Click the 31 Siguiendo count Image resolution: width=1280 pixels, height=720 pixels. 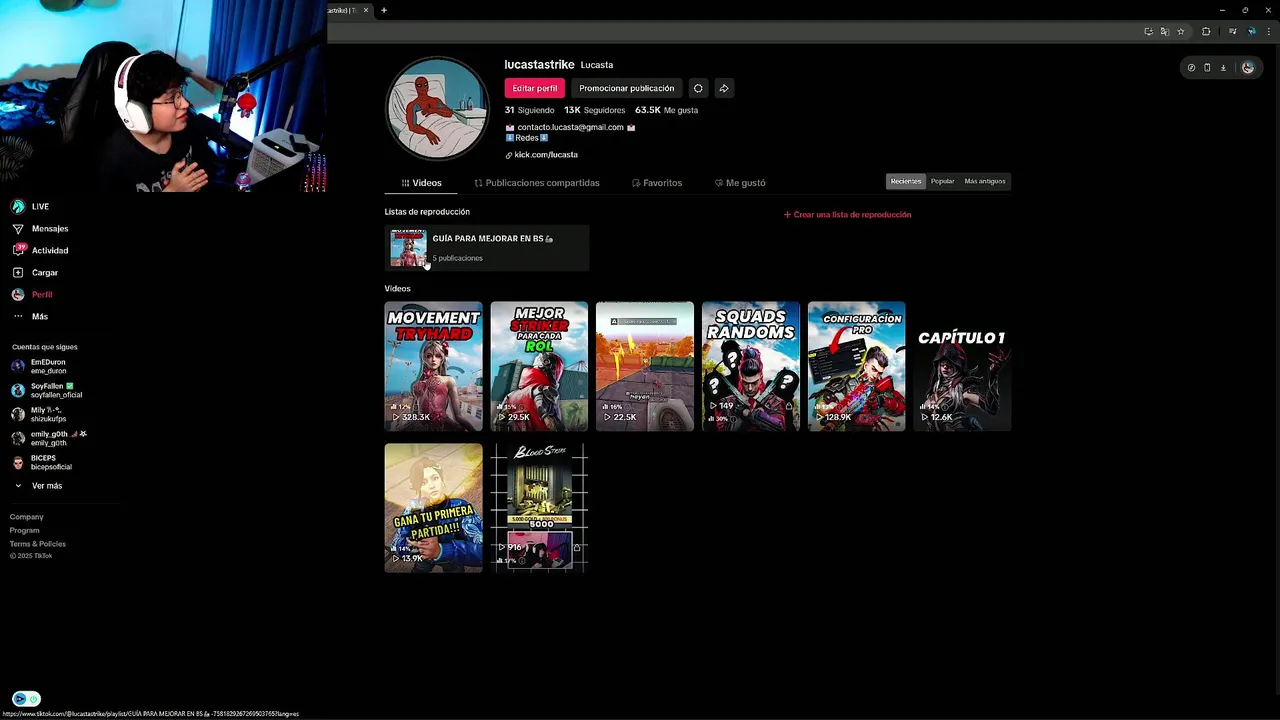click(529, 110)
